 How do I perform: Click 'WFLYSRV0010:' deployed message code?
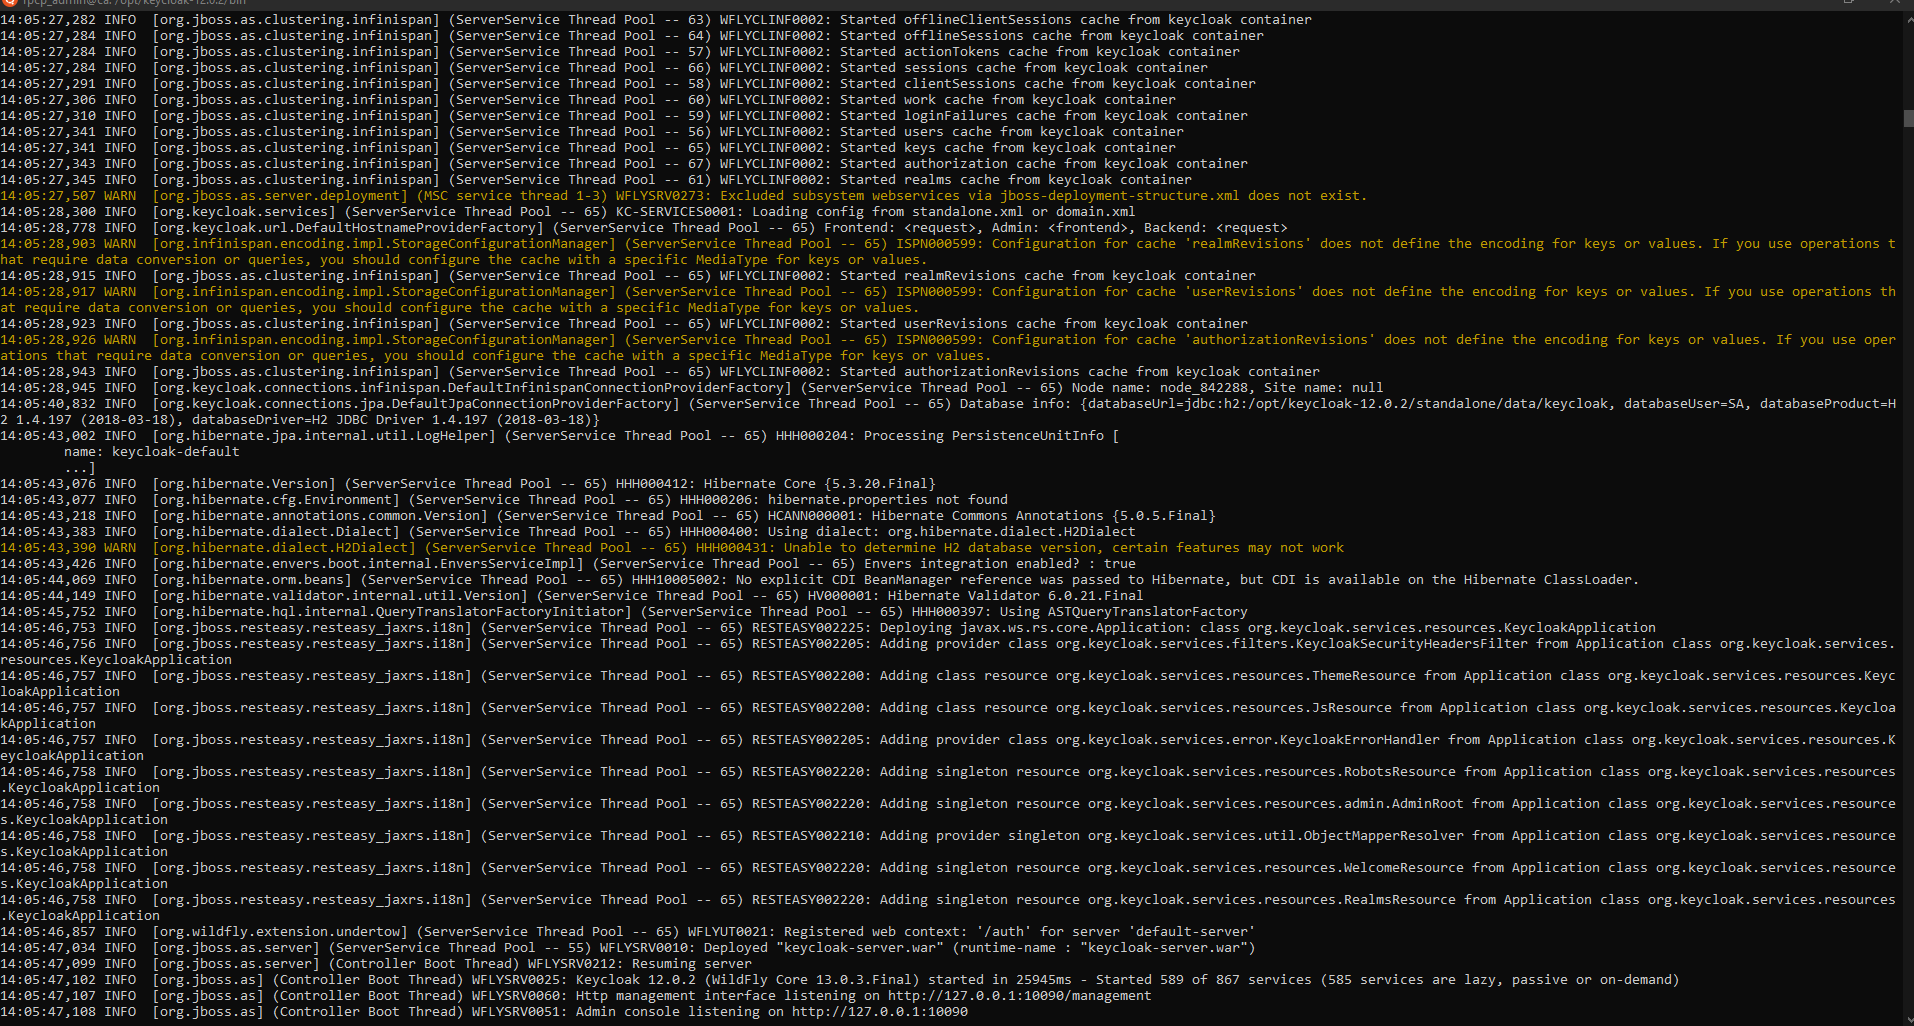(x=648, y=947)
